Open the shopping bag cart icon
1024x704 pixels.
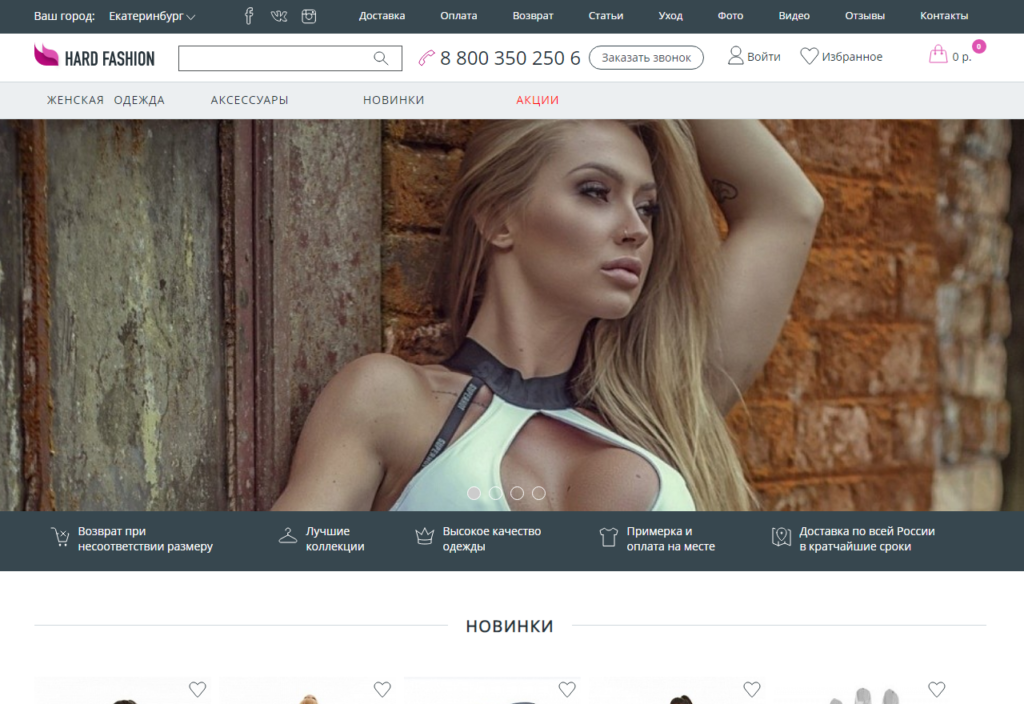938,54
